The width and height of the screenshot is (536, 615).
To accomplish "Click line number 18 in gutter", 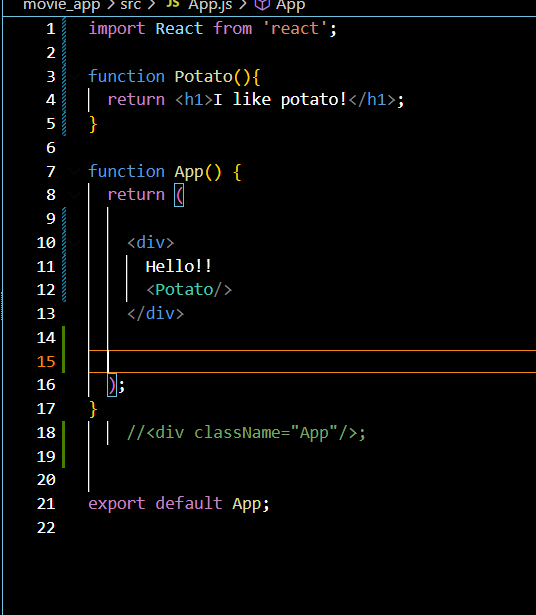I will click(46, 433).
